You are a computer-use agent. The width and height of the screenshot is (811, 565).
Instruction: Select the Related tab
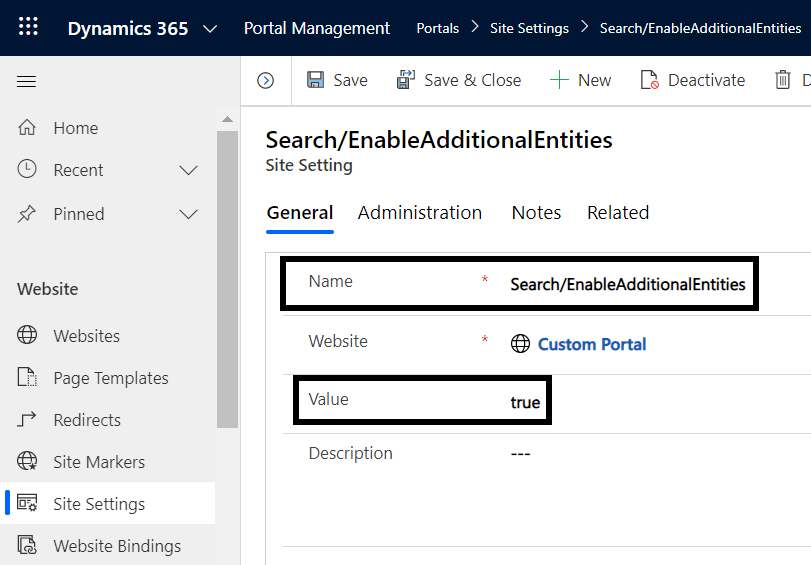(x=618, y=212)
